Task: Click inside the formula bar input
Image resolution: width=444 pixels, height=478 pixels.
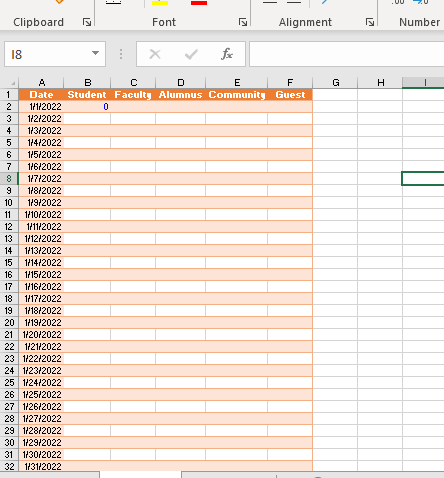Action: click(x=347, y=54)
